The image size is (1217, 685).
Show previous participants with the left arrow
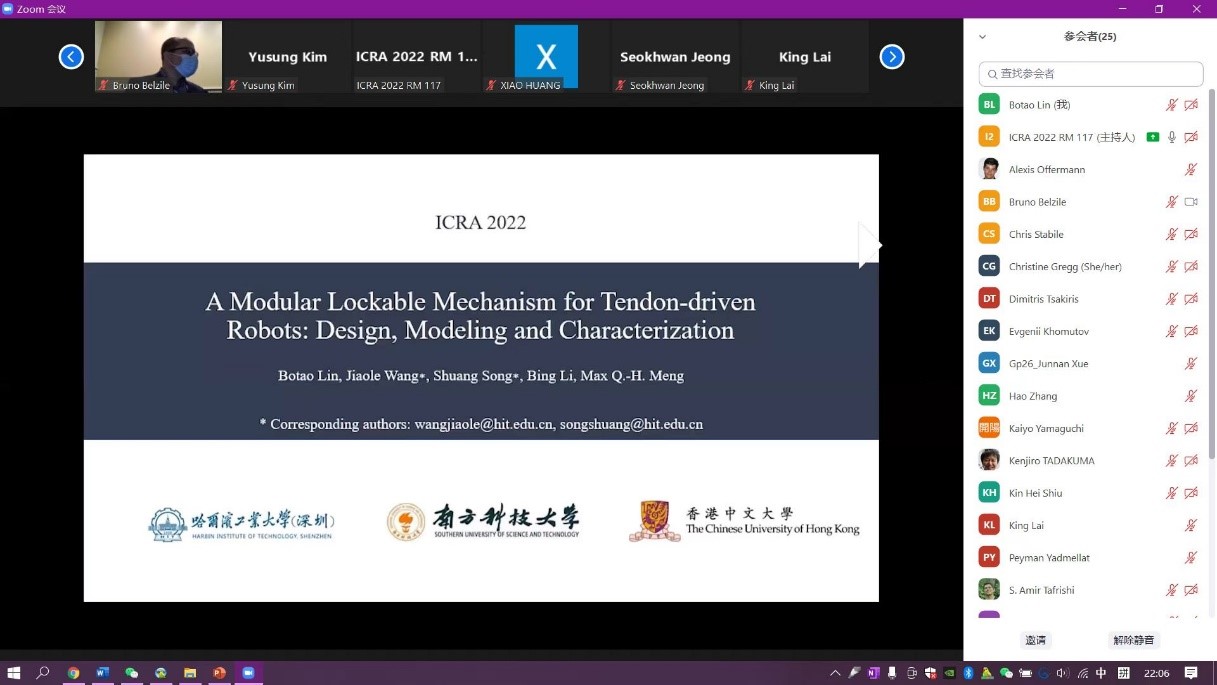tap(71, 57)
